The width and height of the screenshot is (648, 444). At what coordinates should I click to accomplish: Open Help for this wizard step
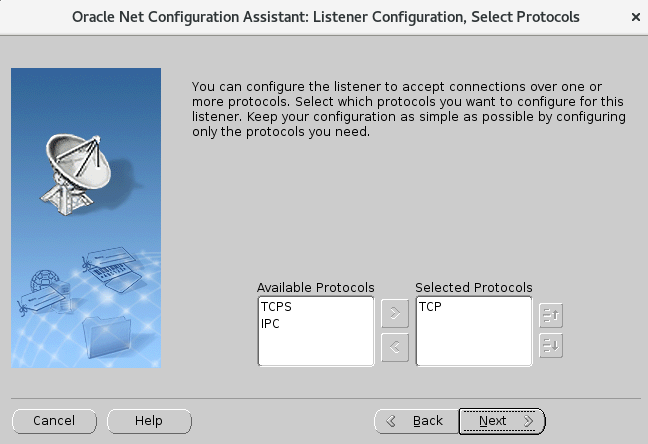[149, 421]
